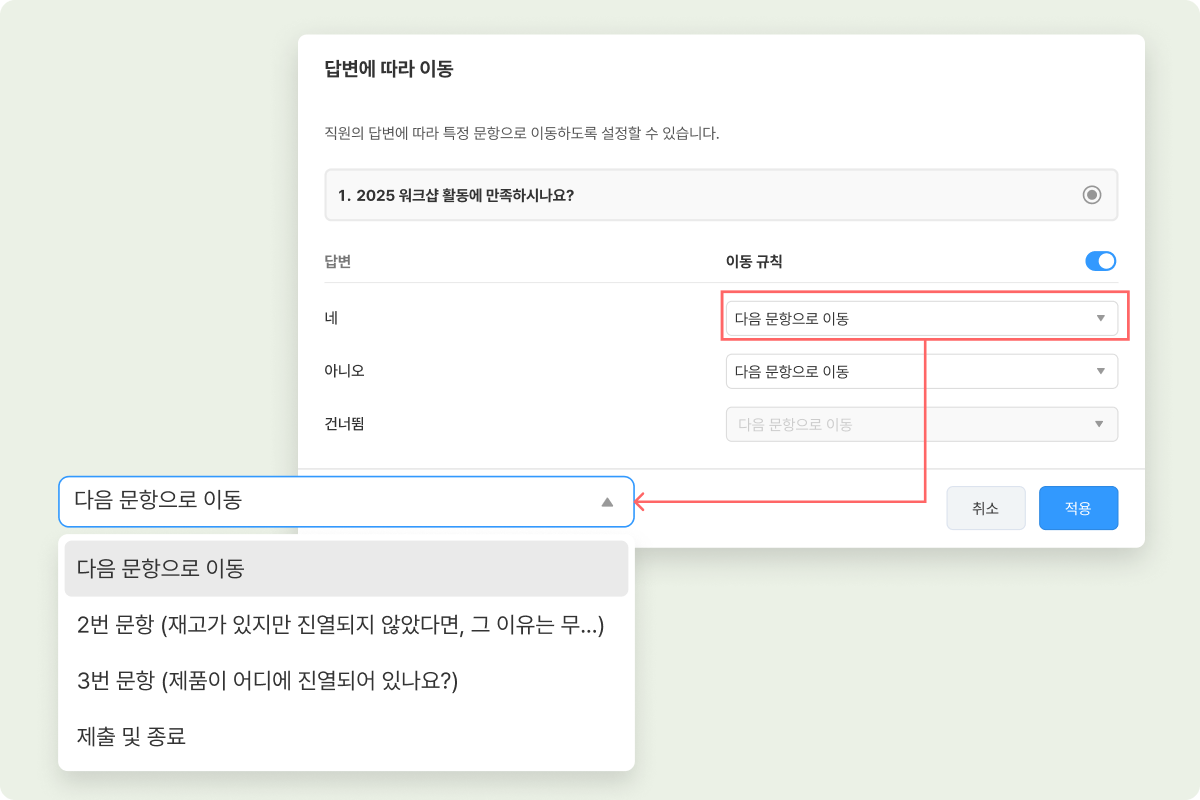Toggle the 이동 규칙 switch
Viewport: 1200px width, 800px height.
tap(1100, 261)
